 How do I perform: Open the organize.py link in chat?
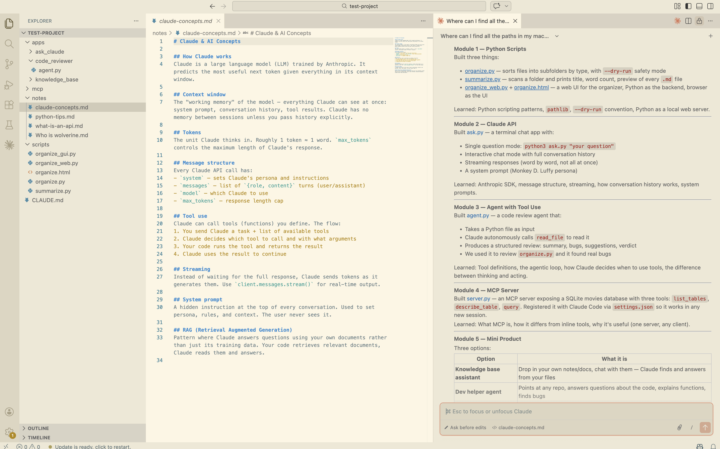pyautogui.click(x=479, y=71)
